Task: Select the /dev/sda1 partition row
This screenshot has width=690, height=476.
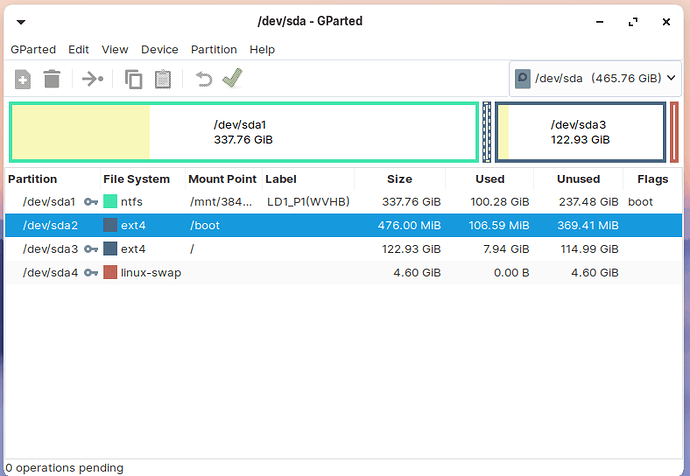Action: (x=344, y=202)
